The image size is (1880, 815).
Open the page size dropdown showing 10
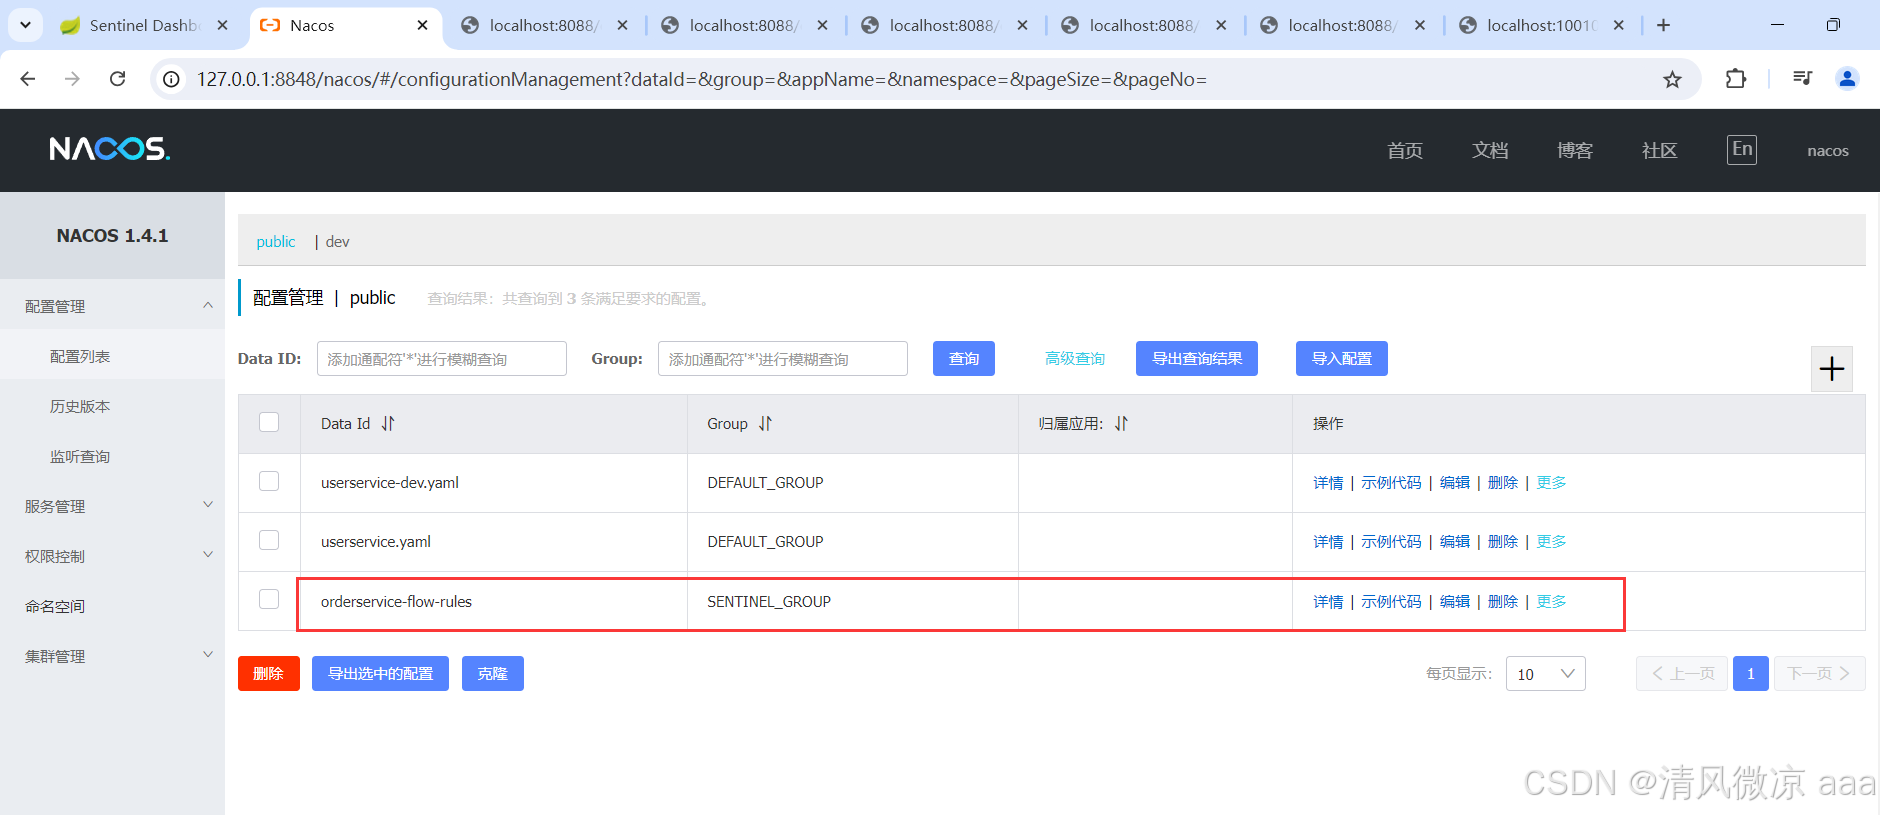click(x=1545, y=674)
